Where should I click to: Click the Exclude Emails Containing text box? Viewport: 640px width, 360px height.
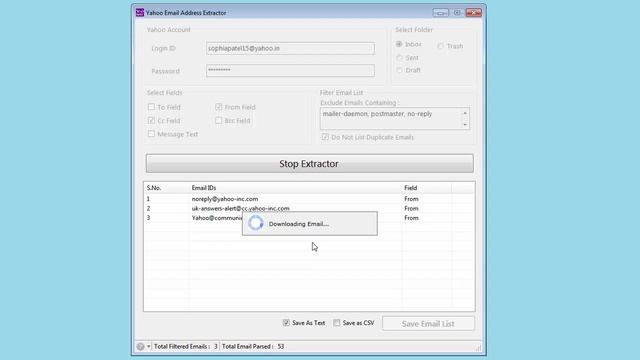click(x=391, y=118)
